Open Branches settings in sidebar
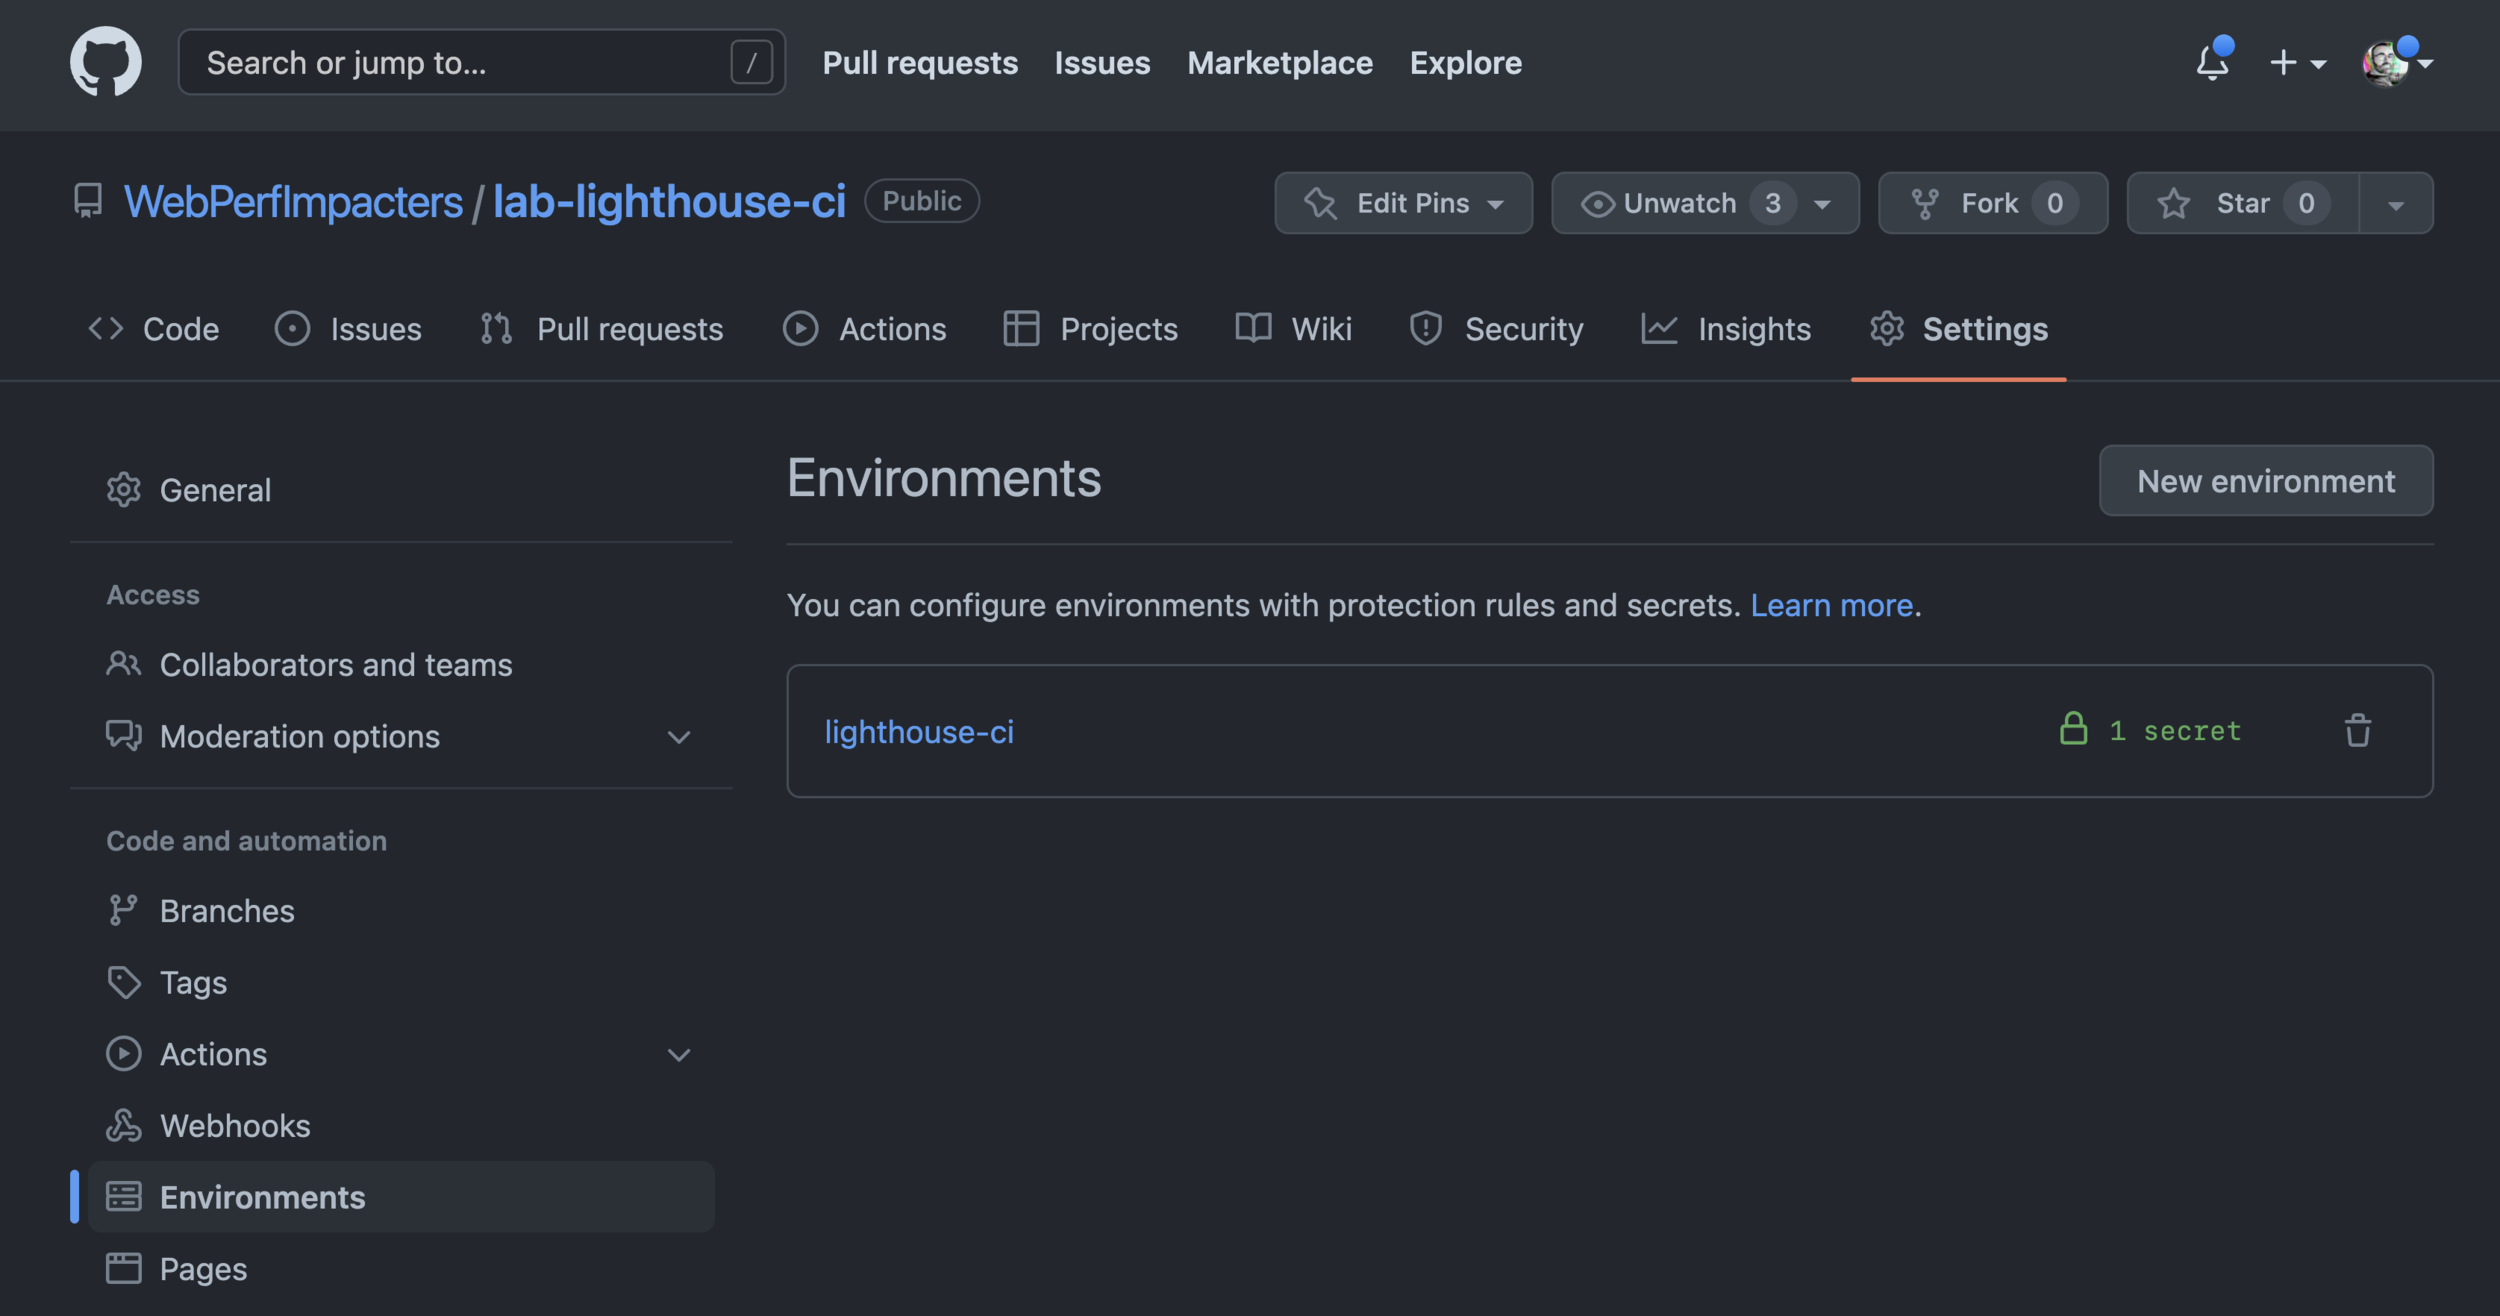The width and height of the screenshot is (2500, 1316). (x=227, y=911)
